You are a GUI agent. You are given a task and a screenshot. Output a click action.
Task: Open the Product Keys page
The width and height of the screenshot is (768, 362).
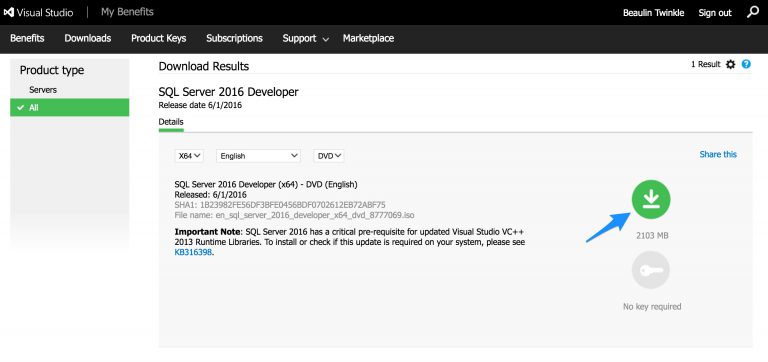(x=159, y=38)
